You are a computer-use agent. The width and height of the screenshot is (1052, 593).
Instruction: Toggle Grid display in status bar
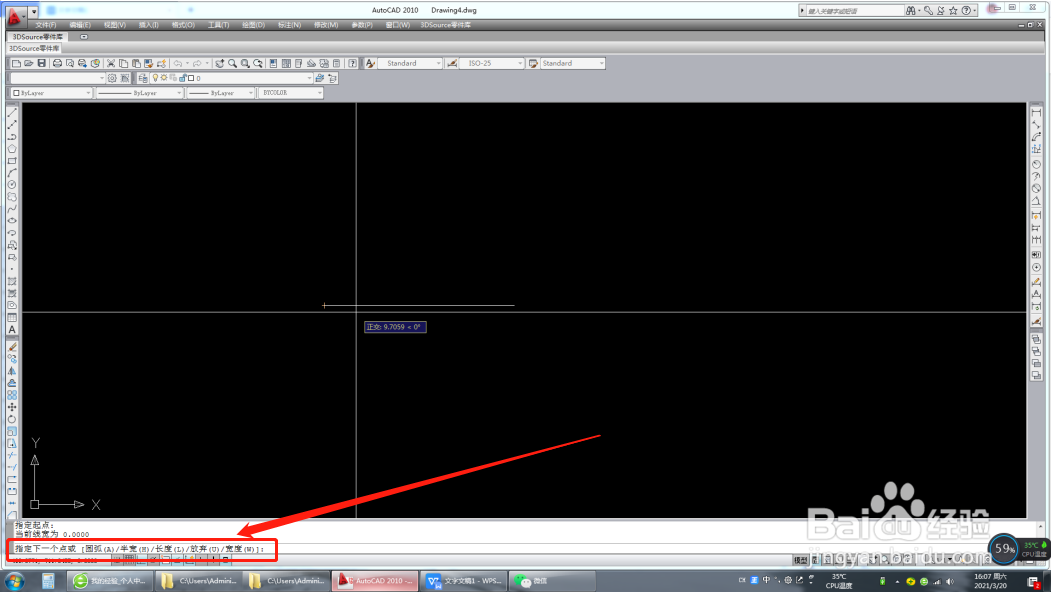point(129,559)
